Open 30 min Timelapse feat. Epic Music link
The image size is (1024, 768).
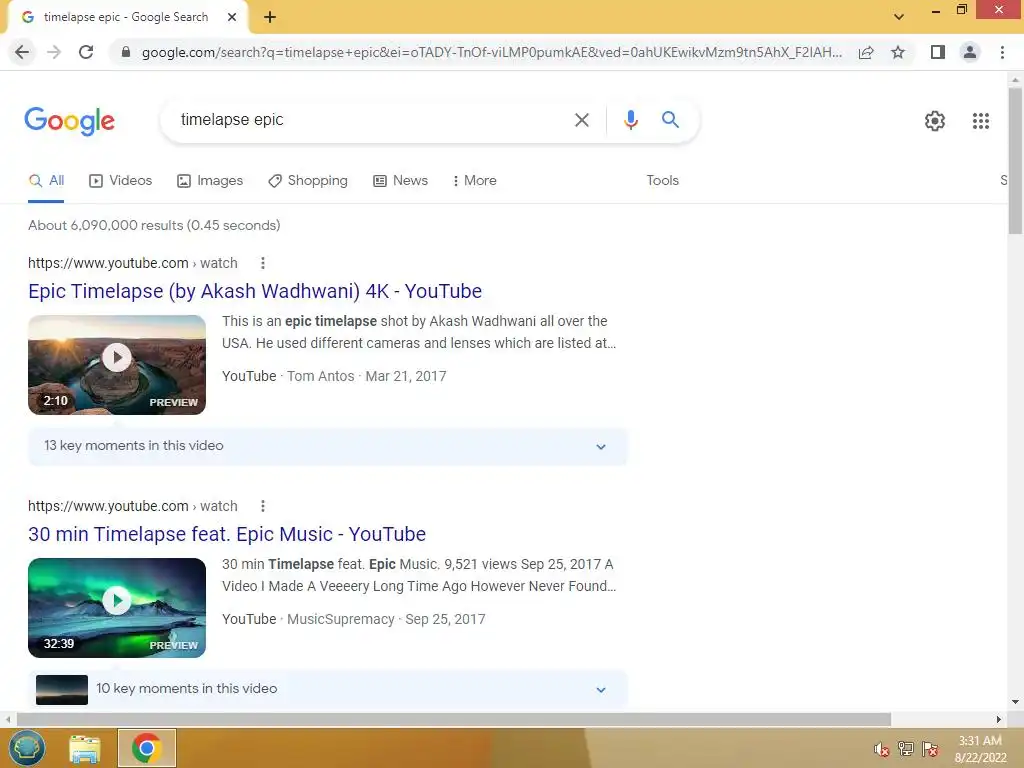[x=227, y=534]
